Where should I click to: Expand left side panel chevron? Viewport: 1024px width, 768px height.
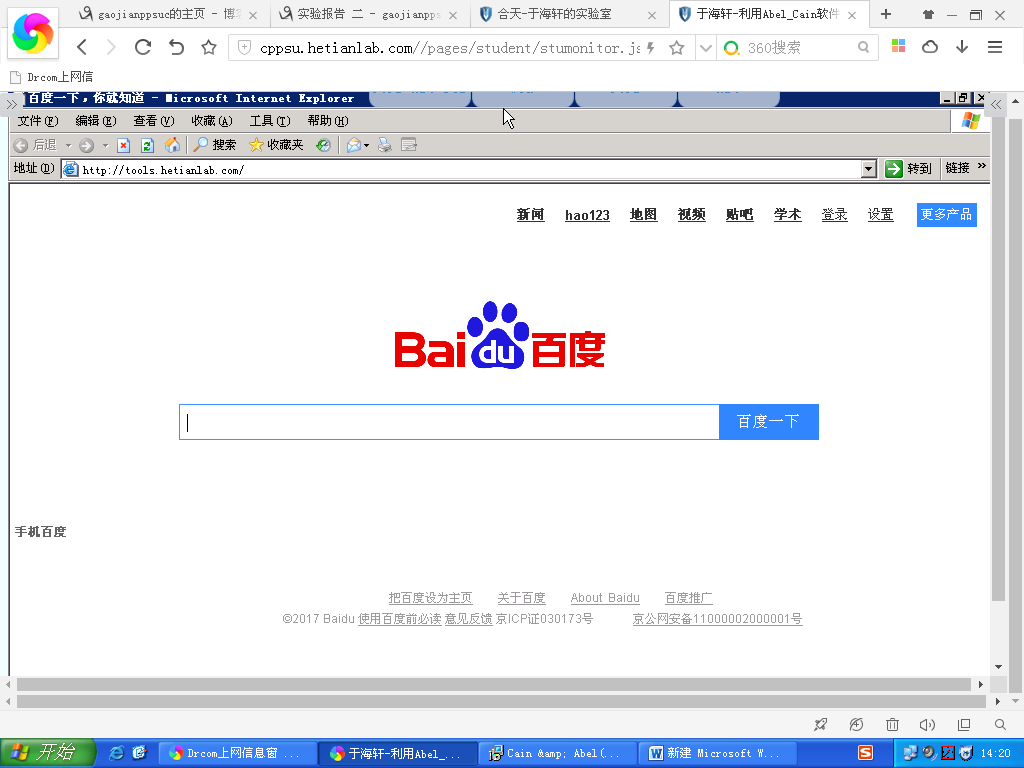coord(11,104)
